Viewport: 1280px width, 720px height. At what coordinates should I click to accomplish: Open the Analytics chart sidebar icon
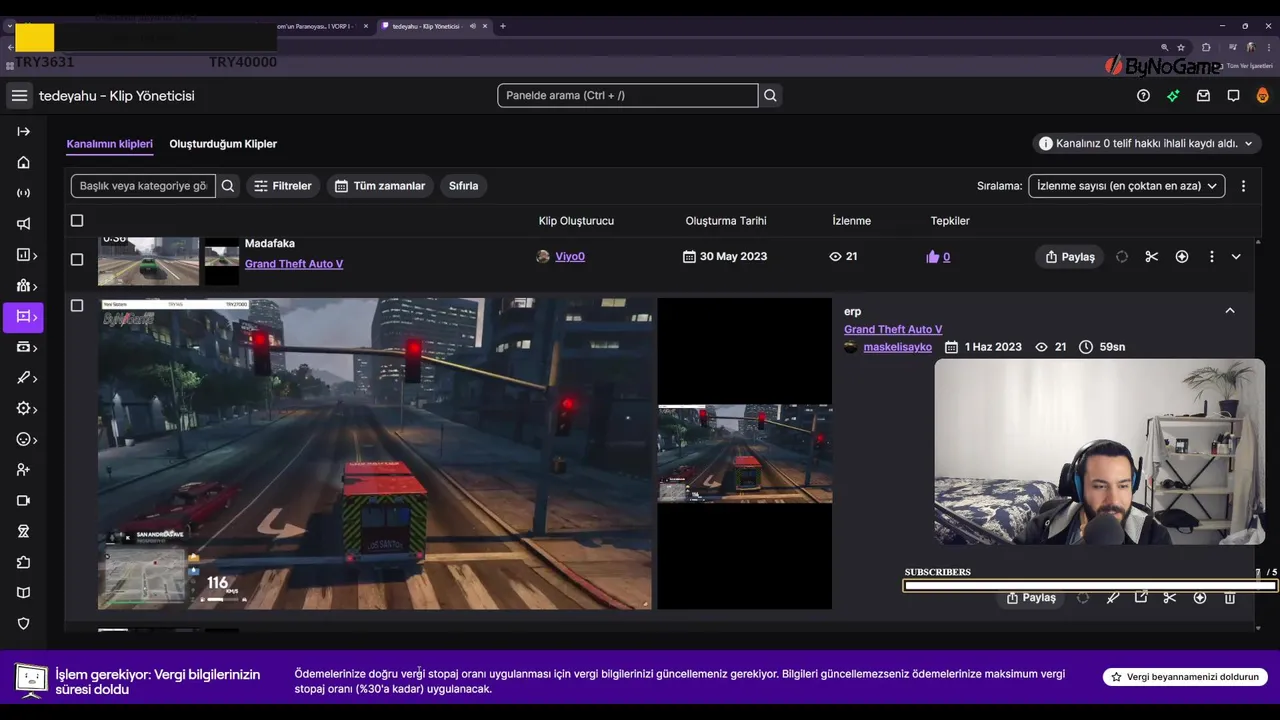(24, 255)
